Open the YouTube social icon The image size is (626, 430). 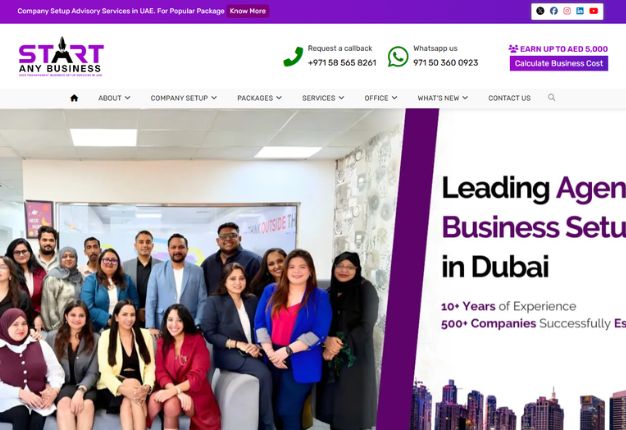(594, 11)
